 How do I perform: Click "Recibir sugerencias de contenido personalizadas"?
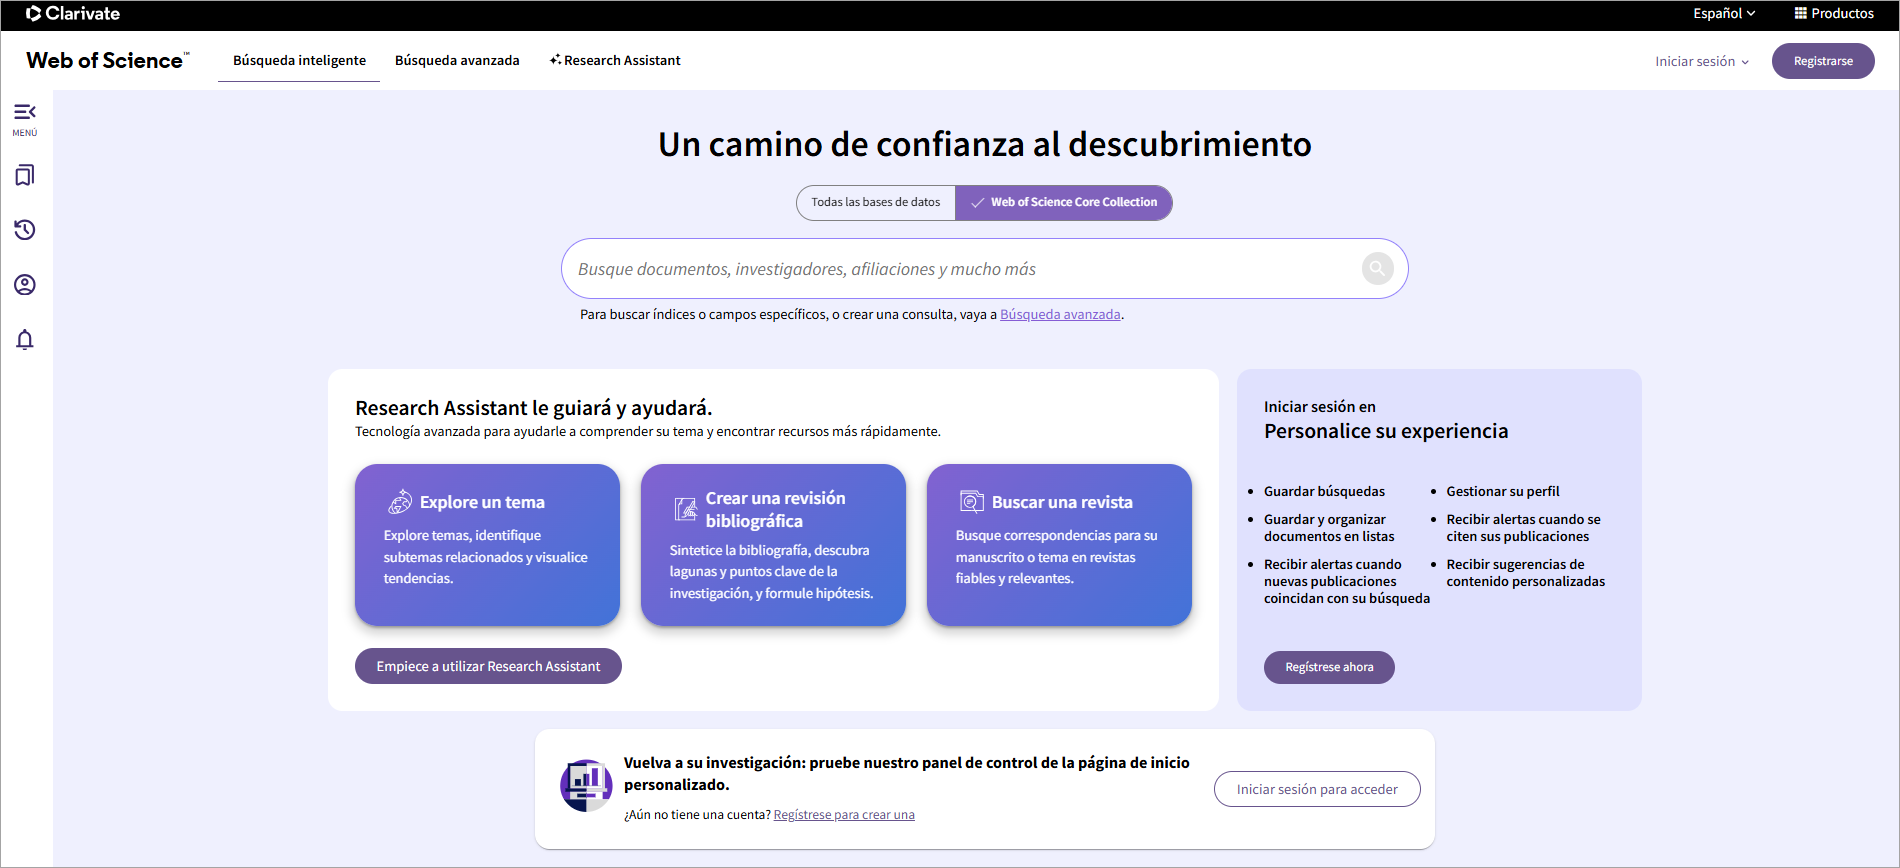click(1525, 573)
